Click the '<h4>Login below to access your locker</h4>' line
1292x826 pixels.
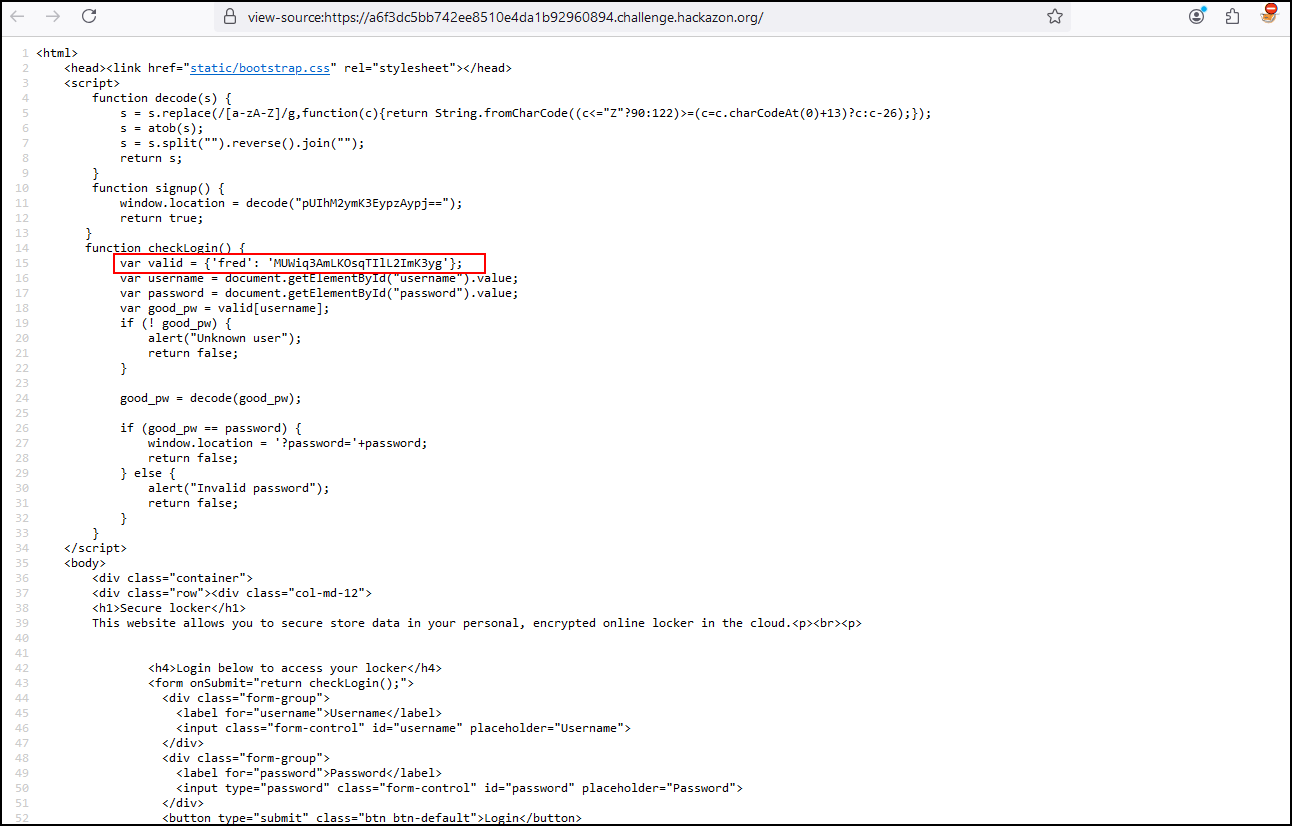coord(295,668)
